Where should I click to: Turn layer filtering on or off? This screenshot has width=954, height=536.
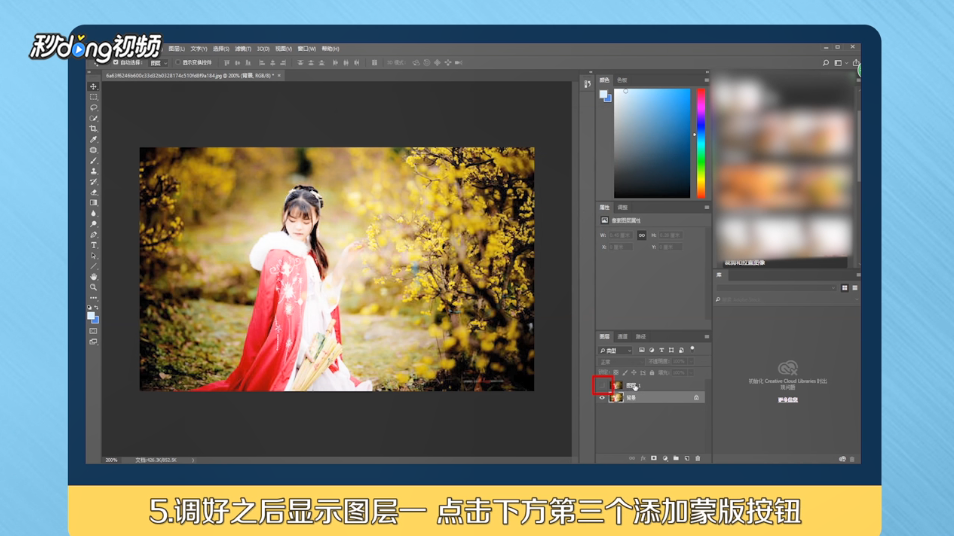[692, 349]
